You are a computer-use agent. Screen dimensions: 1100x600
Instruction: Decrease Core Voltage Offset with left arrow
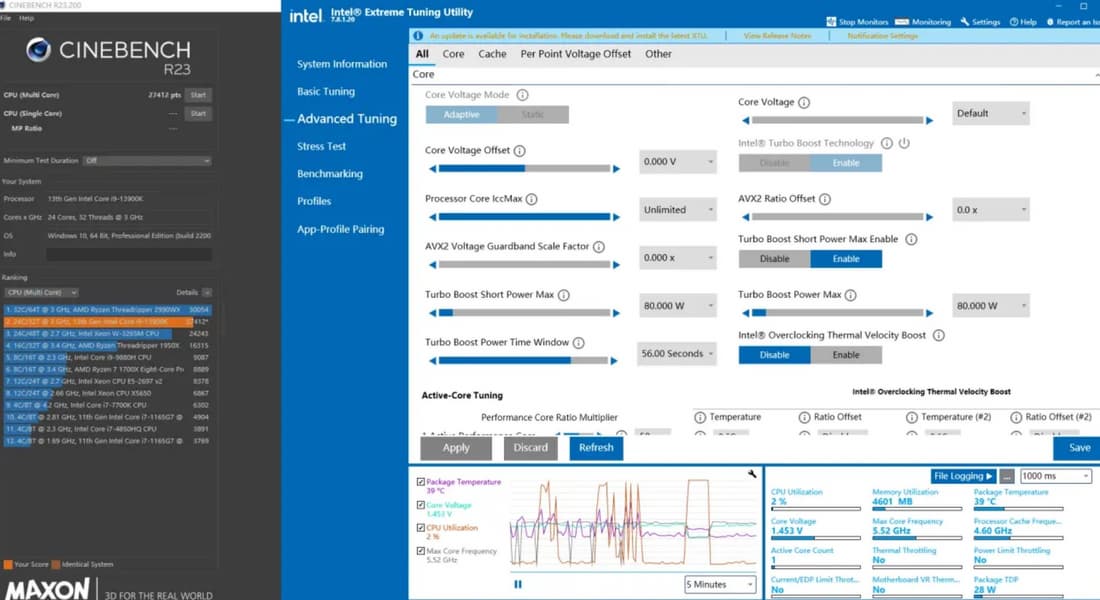[x=432, y=169]
